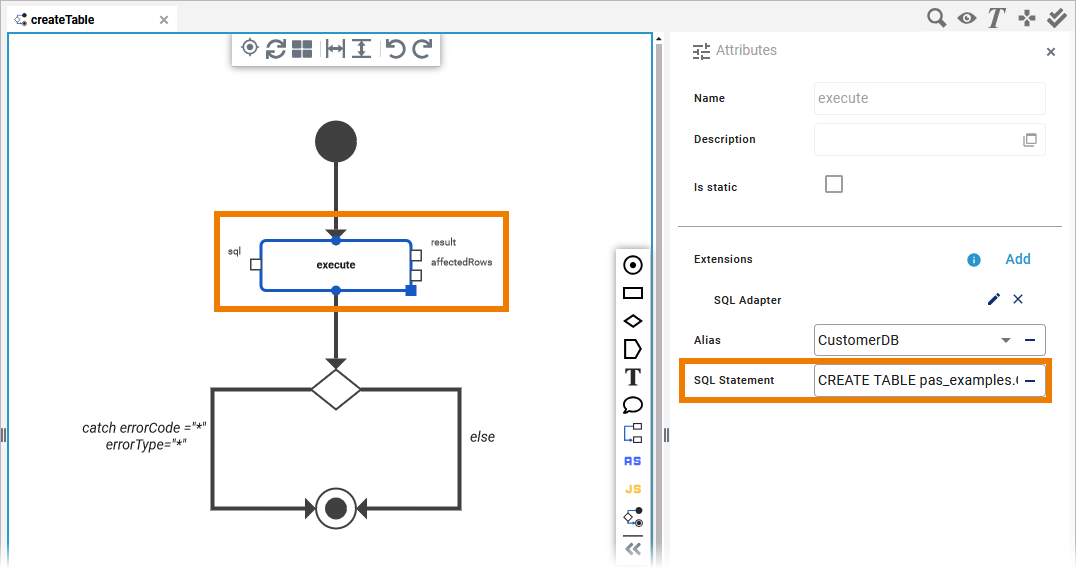Click the center diagram target icon
Image resolution: width=1076 pixels, height=569 pixels.
[x=250, y=48]
